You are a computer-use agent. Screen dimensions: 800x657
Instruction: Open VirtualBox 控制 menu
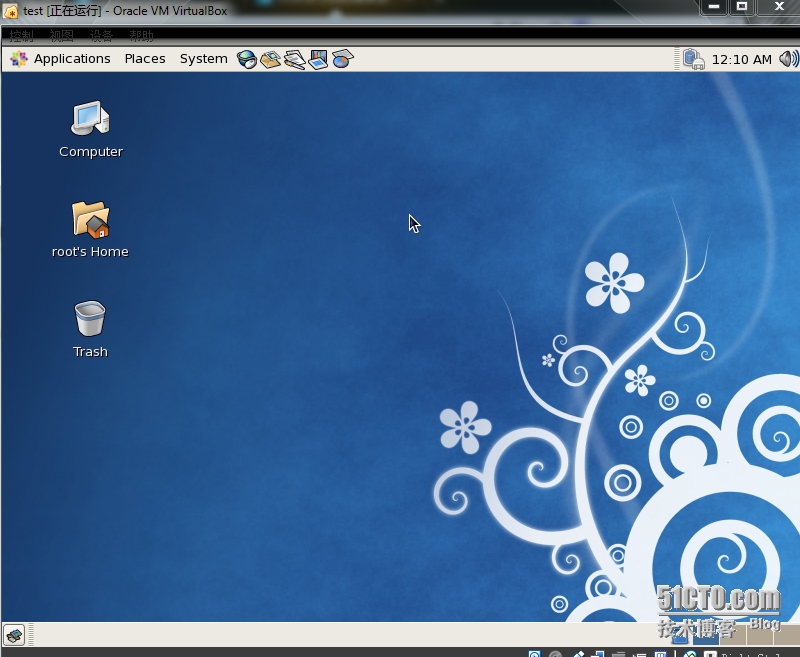21,36
